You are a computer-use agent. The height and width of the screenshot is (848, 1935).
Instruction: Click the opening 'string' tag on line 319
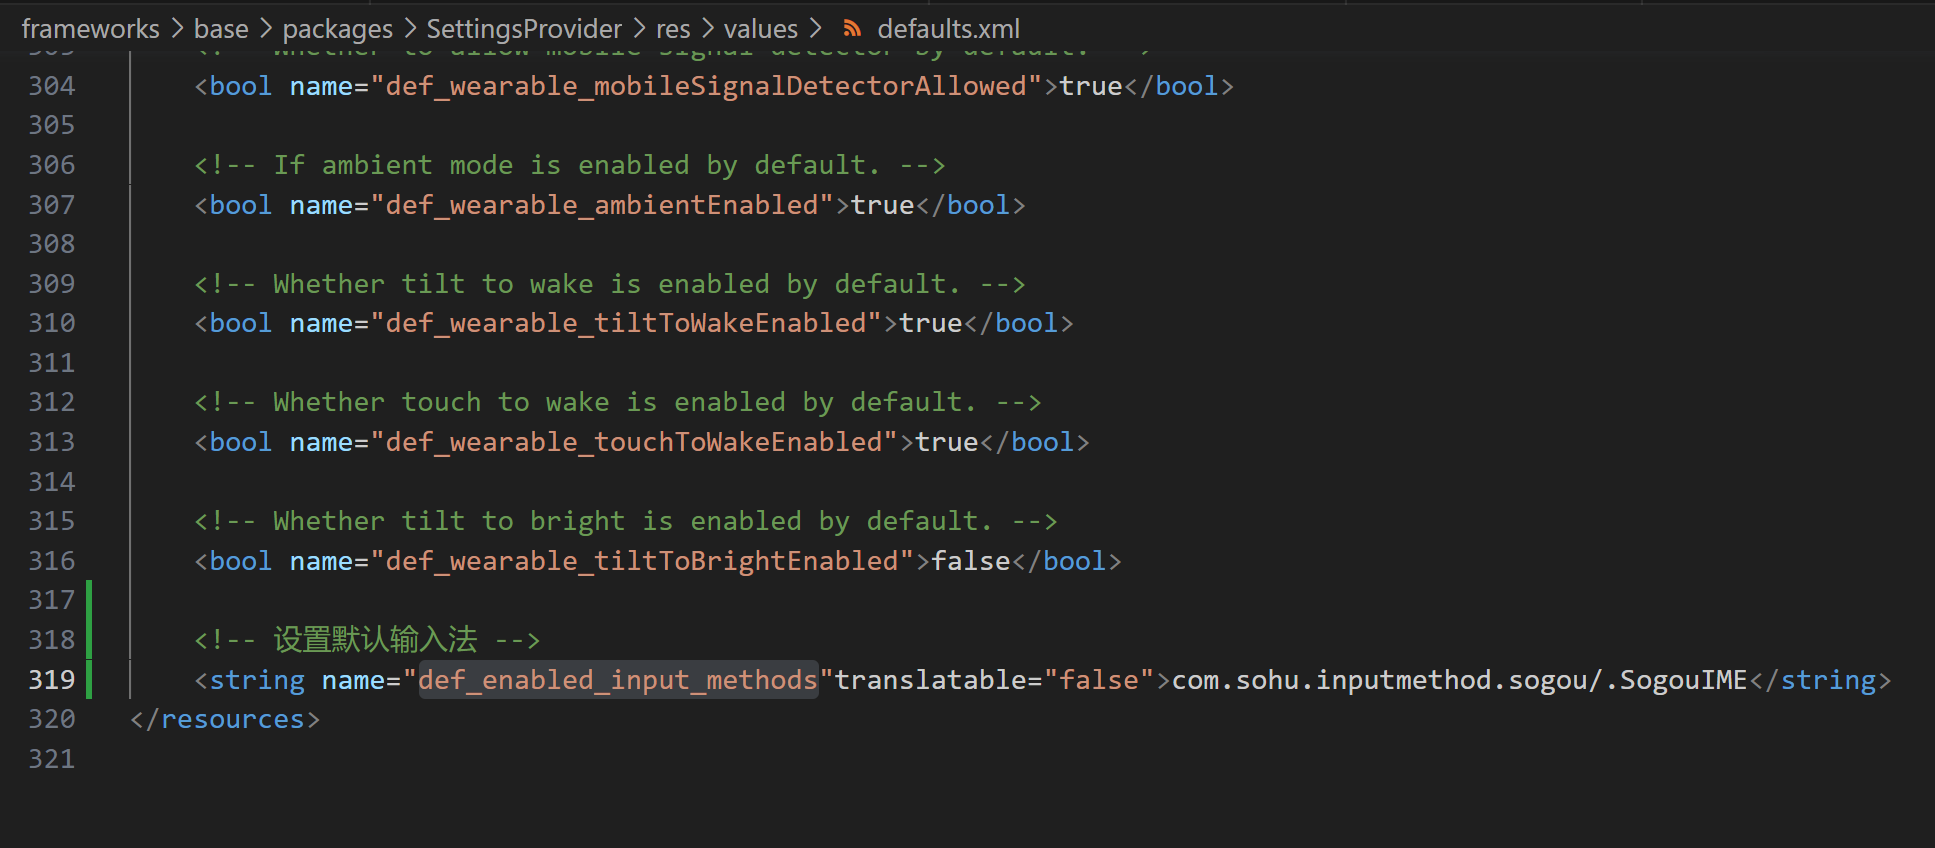pos(257,680)
